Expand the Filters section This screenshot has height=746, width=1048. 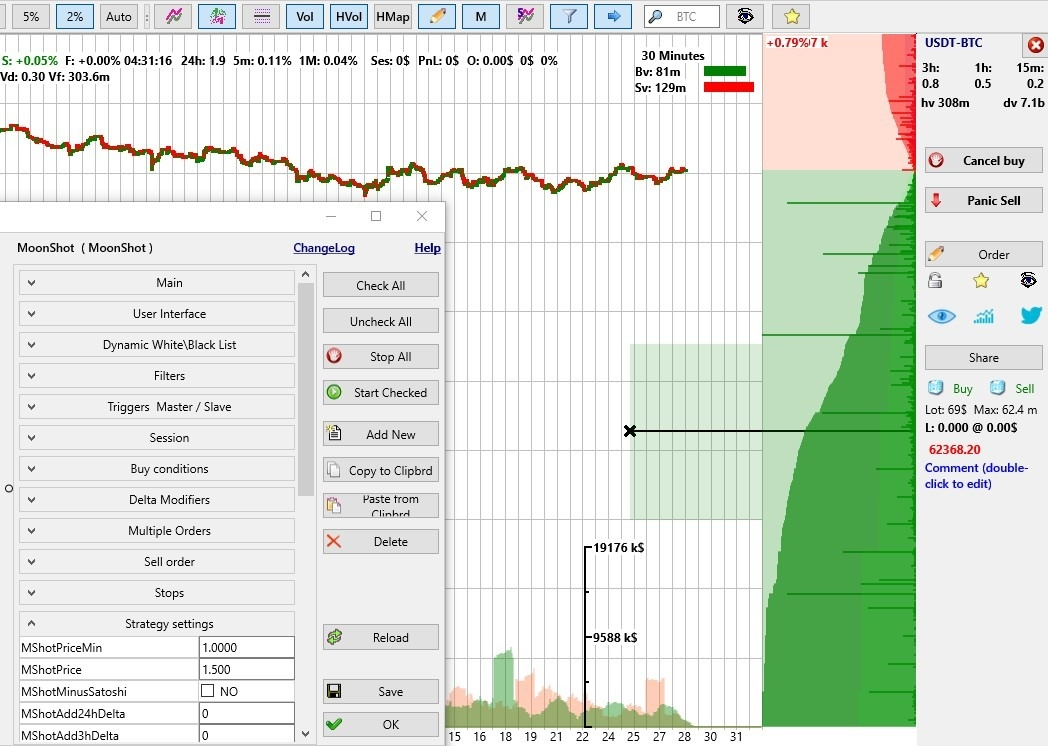(157, 376)
